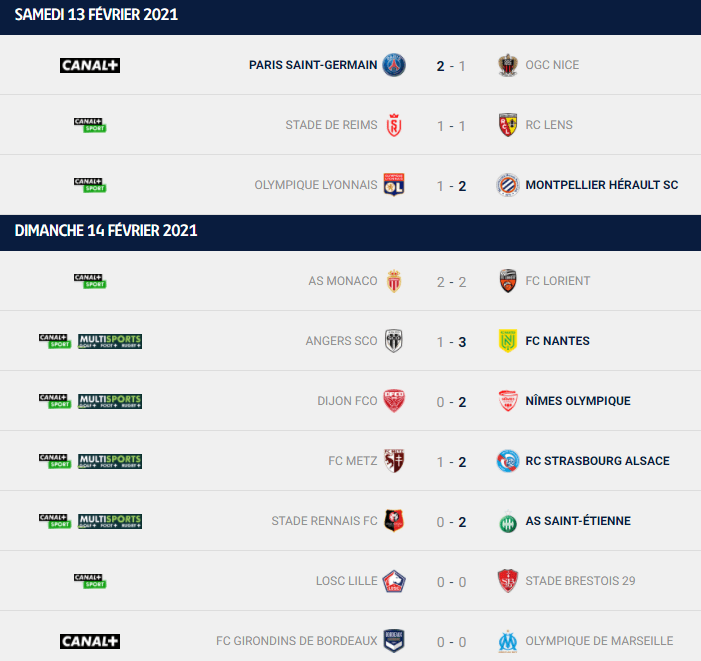
Task: Click the Olympique de Marseille logo
Action: coord(508,641)
